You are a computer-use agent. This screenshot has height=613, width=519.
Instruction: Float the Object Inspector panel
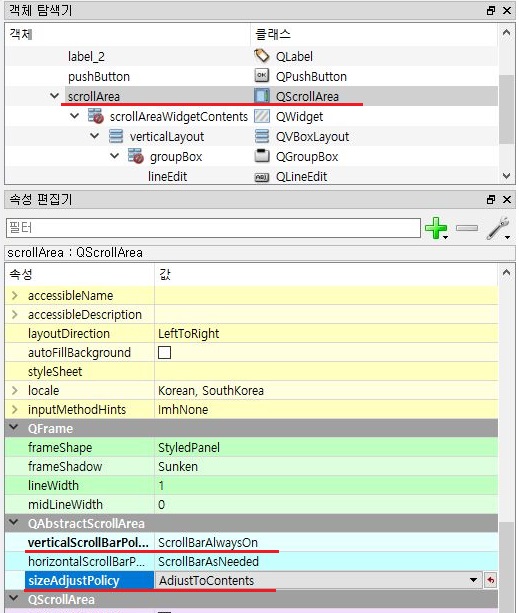tap(491, 11)
